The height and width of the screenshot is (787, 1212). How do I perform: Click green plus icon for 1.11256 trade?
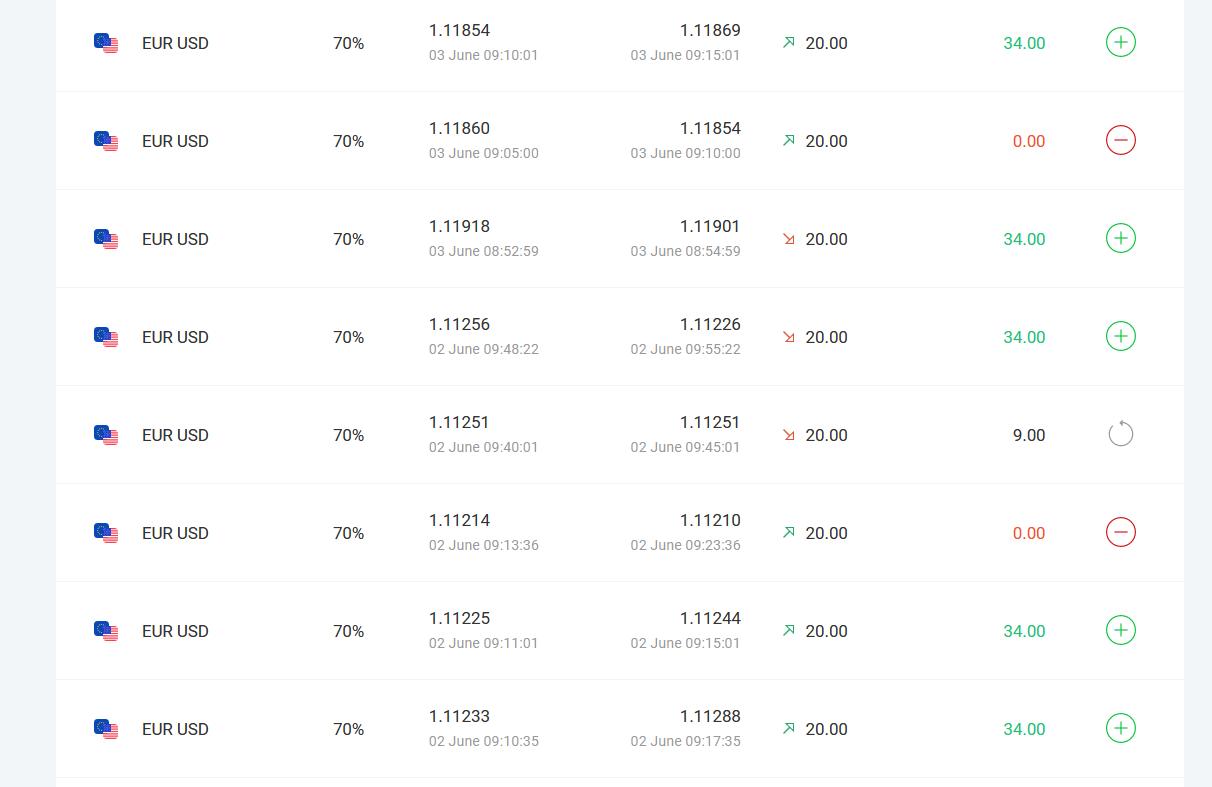click(1121, 336)
